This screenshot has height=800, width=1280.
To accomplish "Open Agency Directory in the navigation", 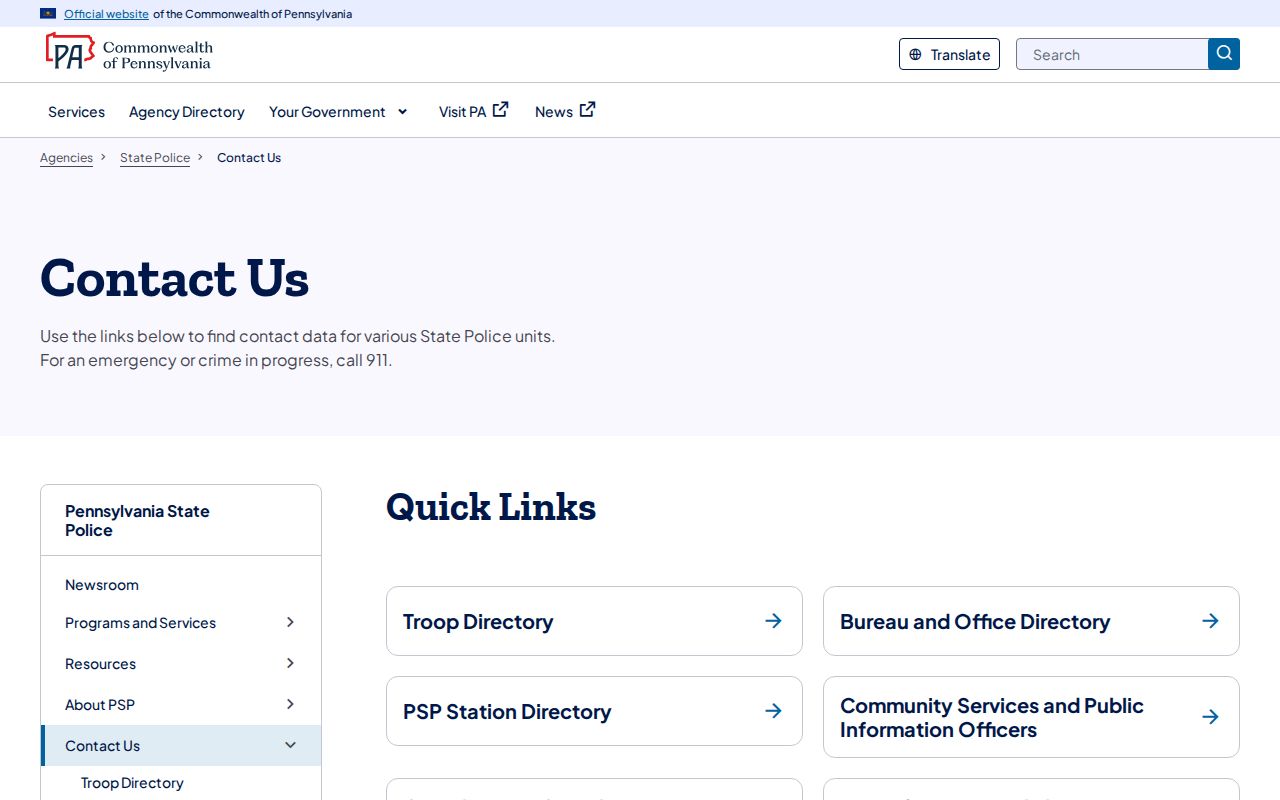I will (x=187, y=112).
